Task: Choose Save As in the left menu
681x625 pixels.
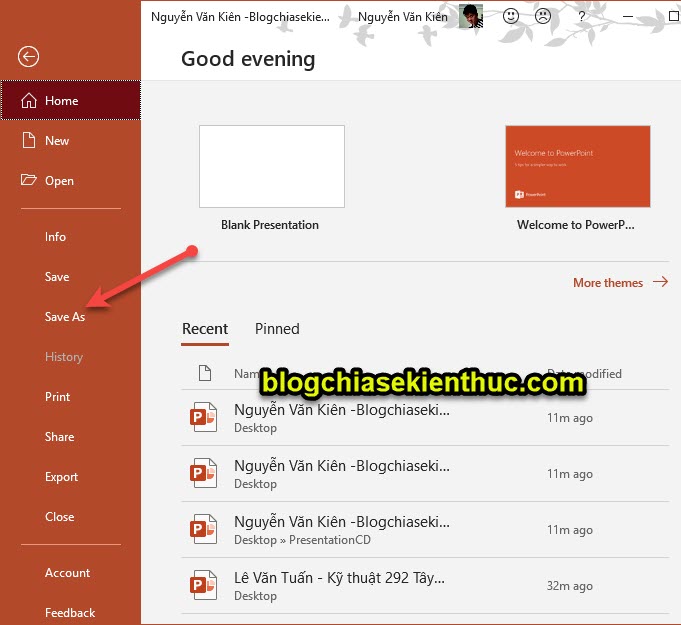Action: coord(65,317)
